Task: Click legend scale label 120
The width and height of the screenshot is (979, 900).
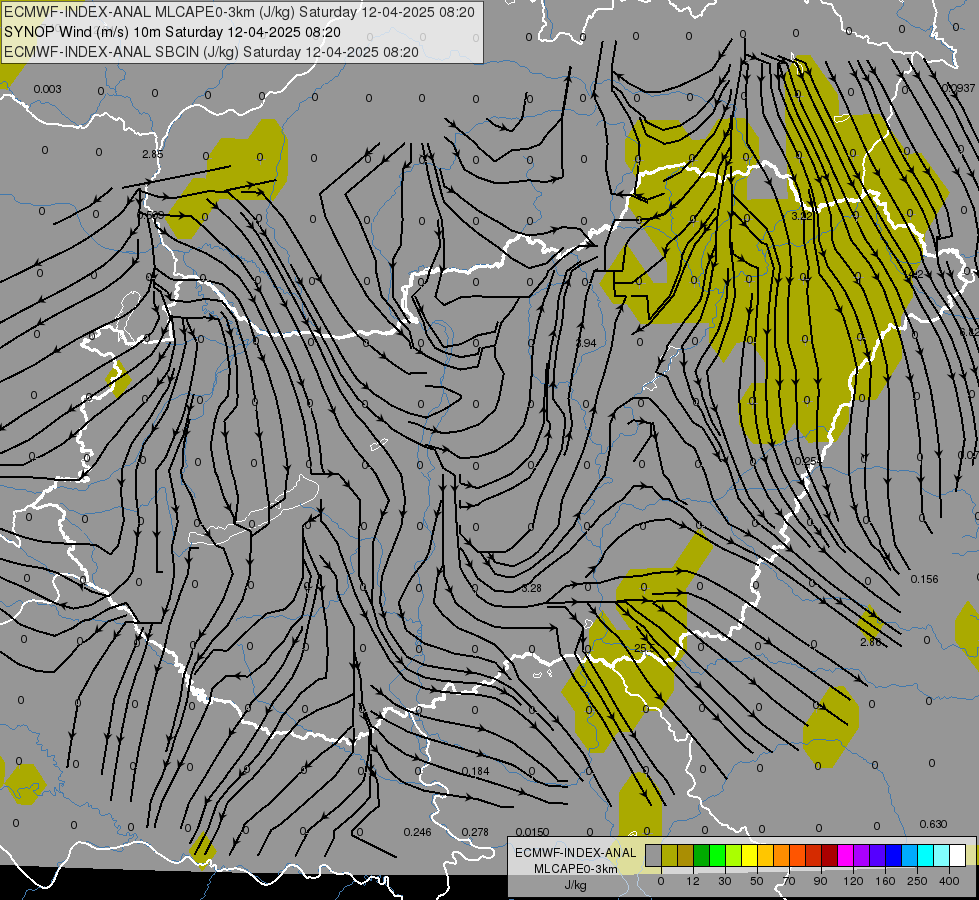Action: click(x=853, y=881)
